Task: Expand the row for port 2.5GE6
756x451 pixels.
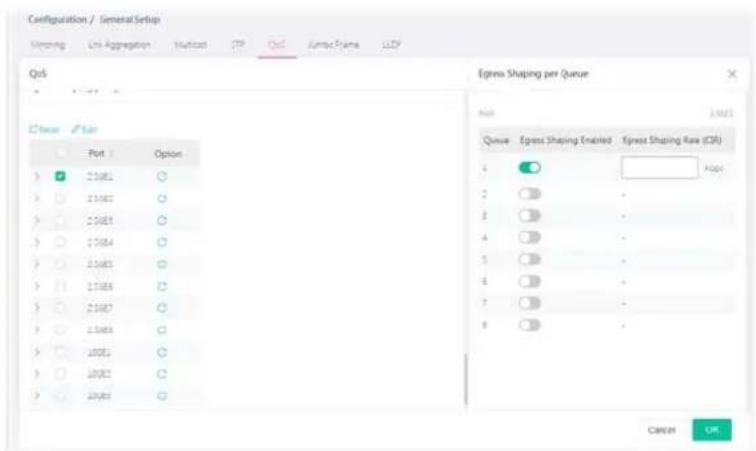Action: (37, 287)
